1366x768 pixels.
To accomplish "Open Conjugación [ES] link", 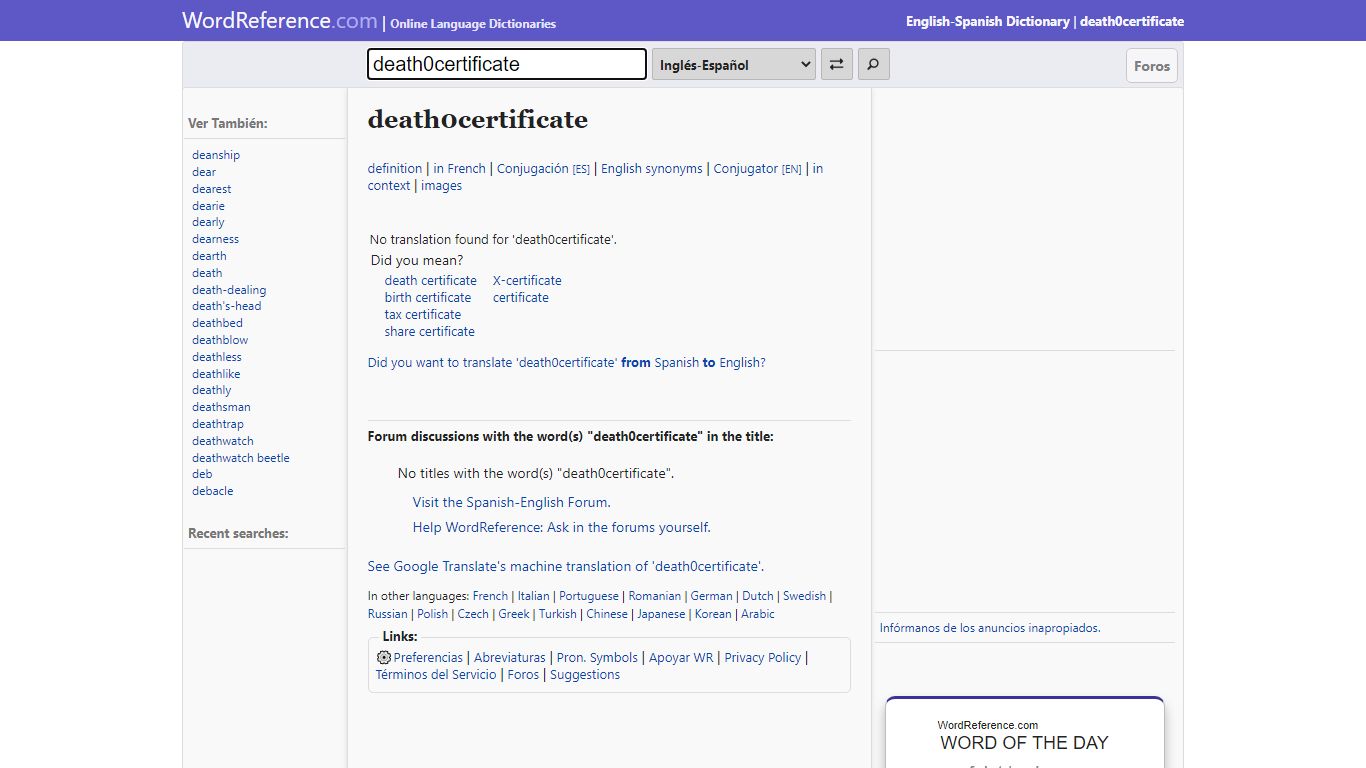I will pos(543,168).
